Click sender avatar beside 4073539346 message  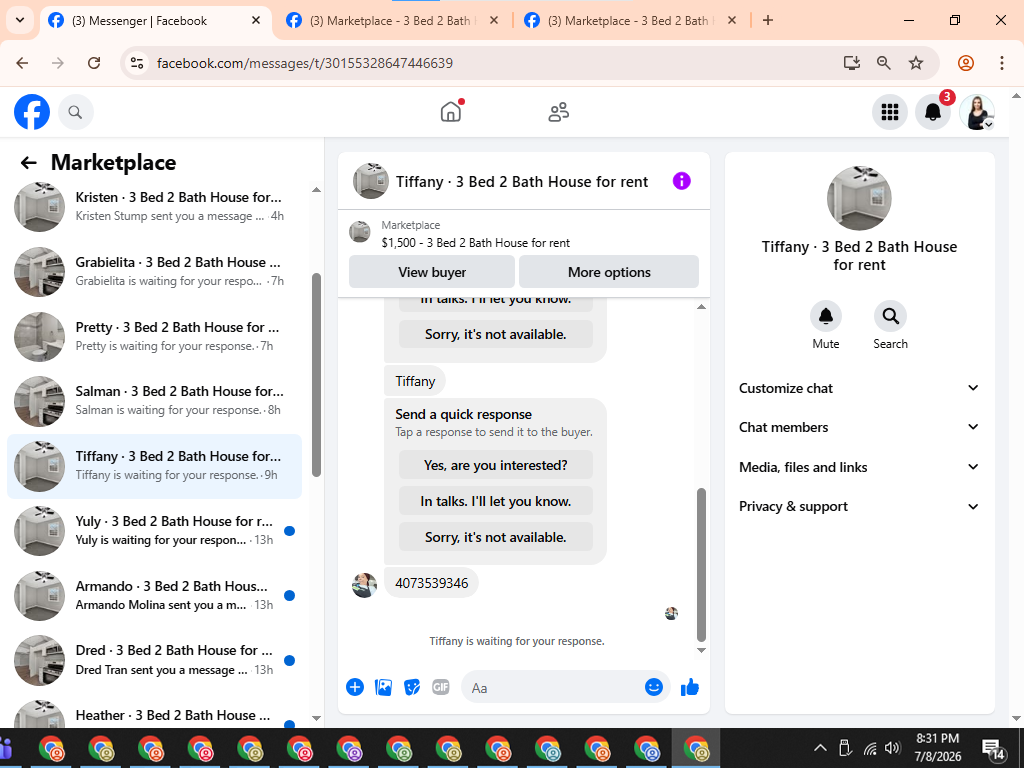tap(364, 585)
